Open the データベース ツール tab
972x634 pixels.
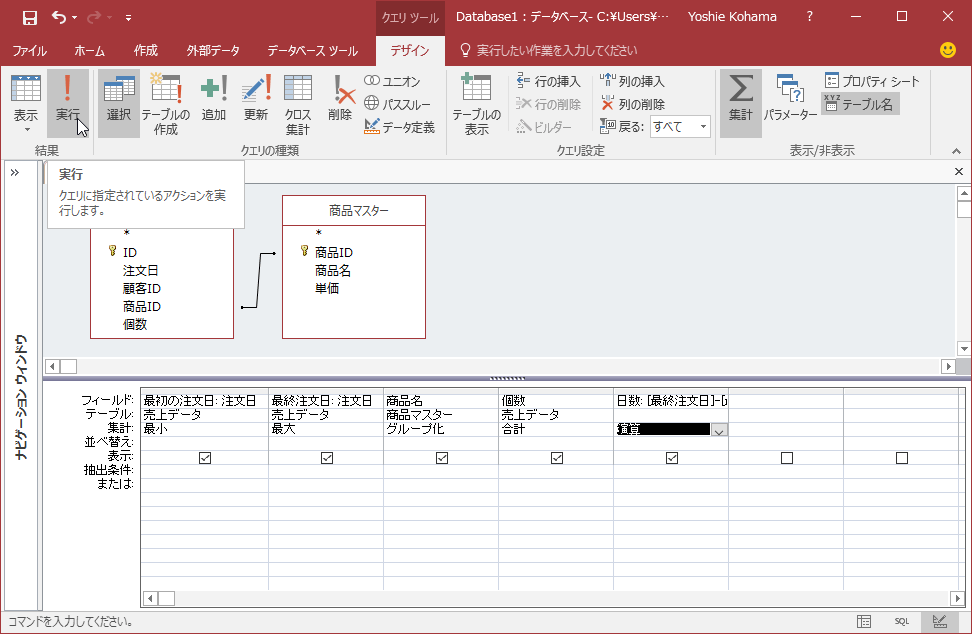point(312,50)
